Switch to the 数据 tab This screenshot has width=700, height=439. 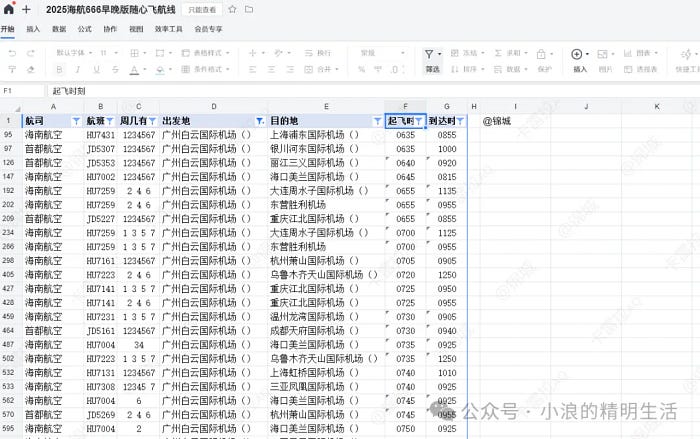tap(59, 29)
